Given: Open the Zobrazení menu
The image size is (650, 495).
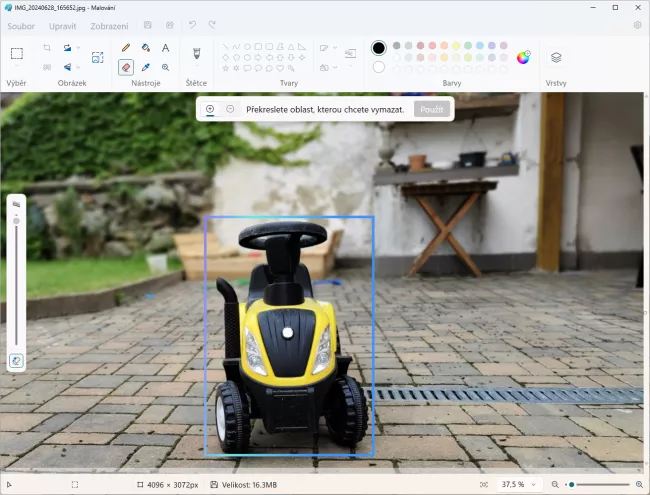Looking at the screenshot, I should (x=109, y=25).
